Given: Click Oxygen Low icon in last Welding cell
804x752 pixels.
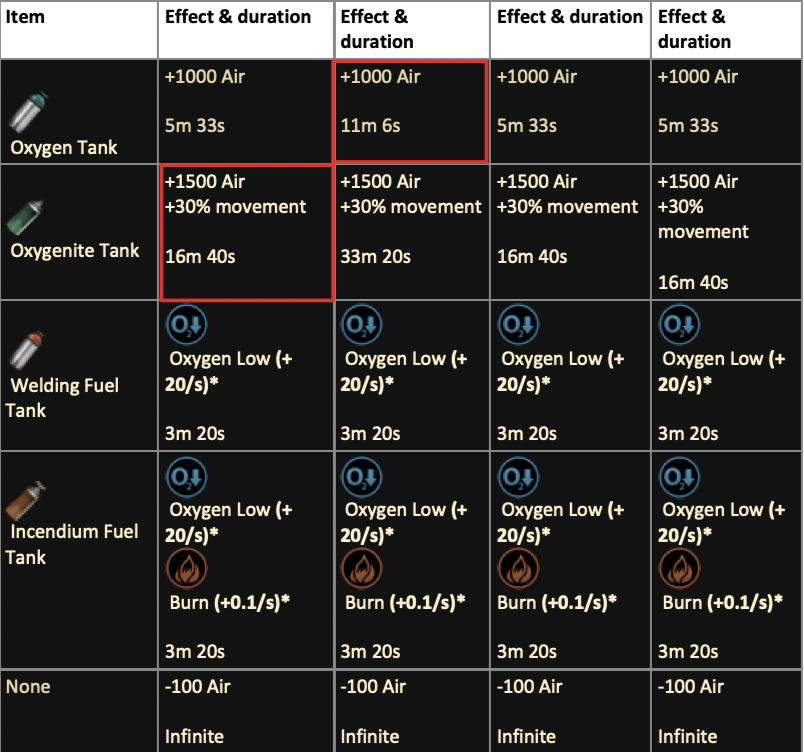Looking at the screenshot, I should (x=679, y=325).
